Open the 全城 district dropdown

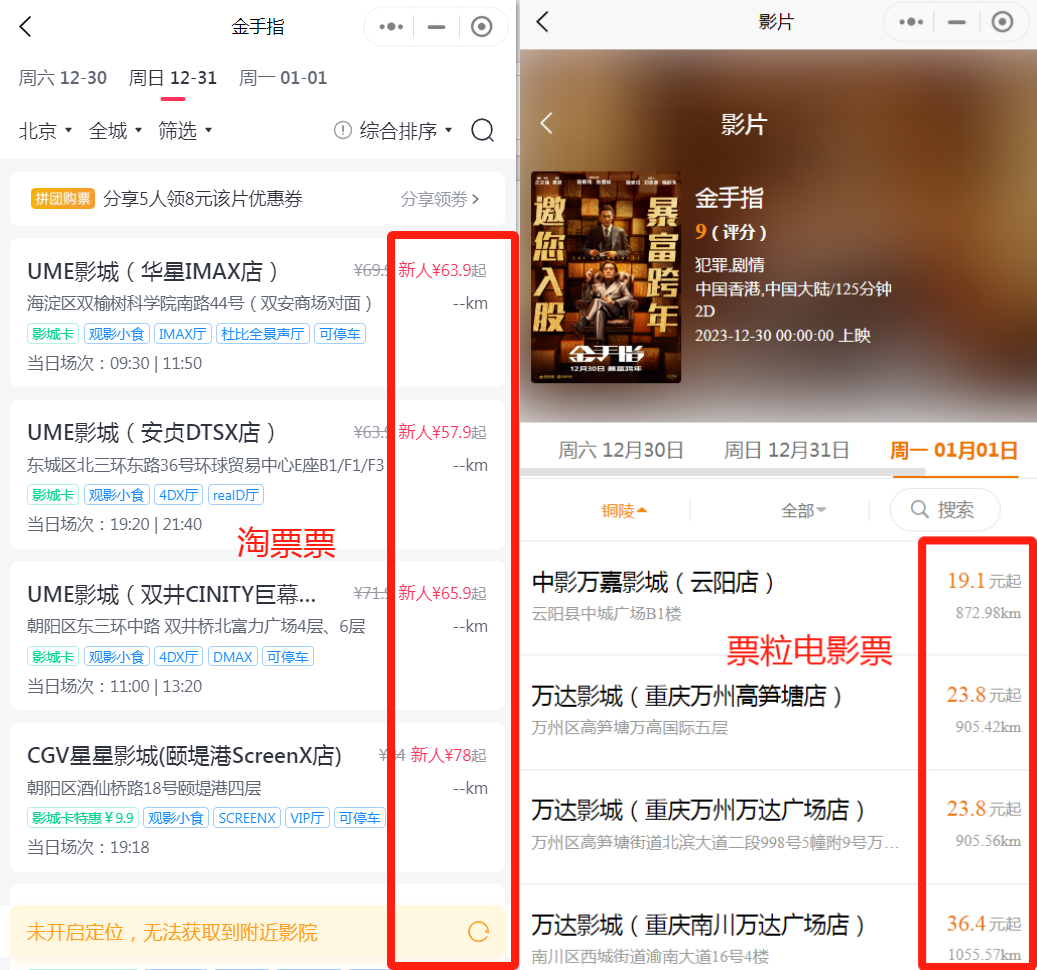coord(115,130)
